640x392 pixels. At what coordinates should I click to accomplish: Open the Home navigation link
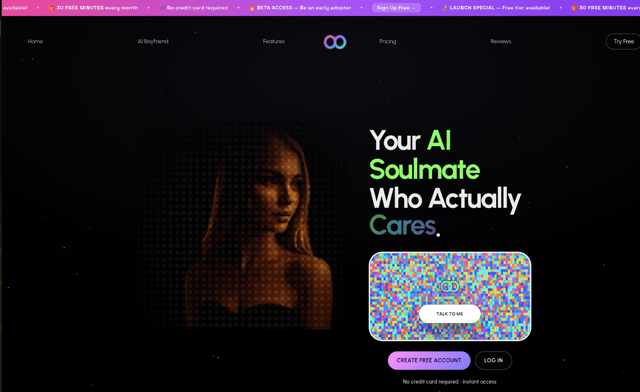point(35,41)
